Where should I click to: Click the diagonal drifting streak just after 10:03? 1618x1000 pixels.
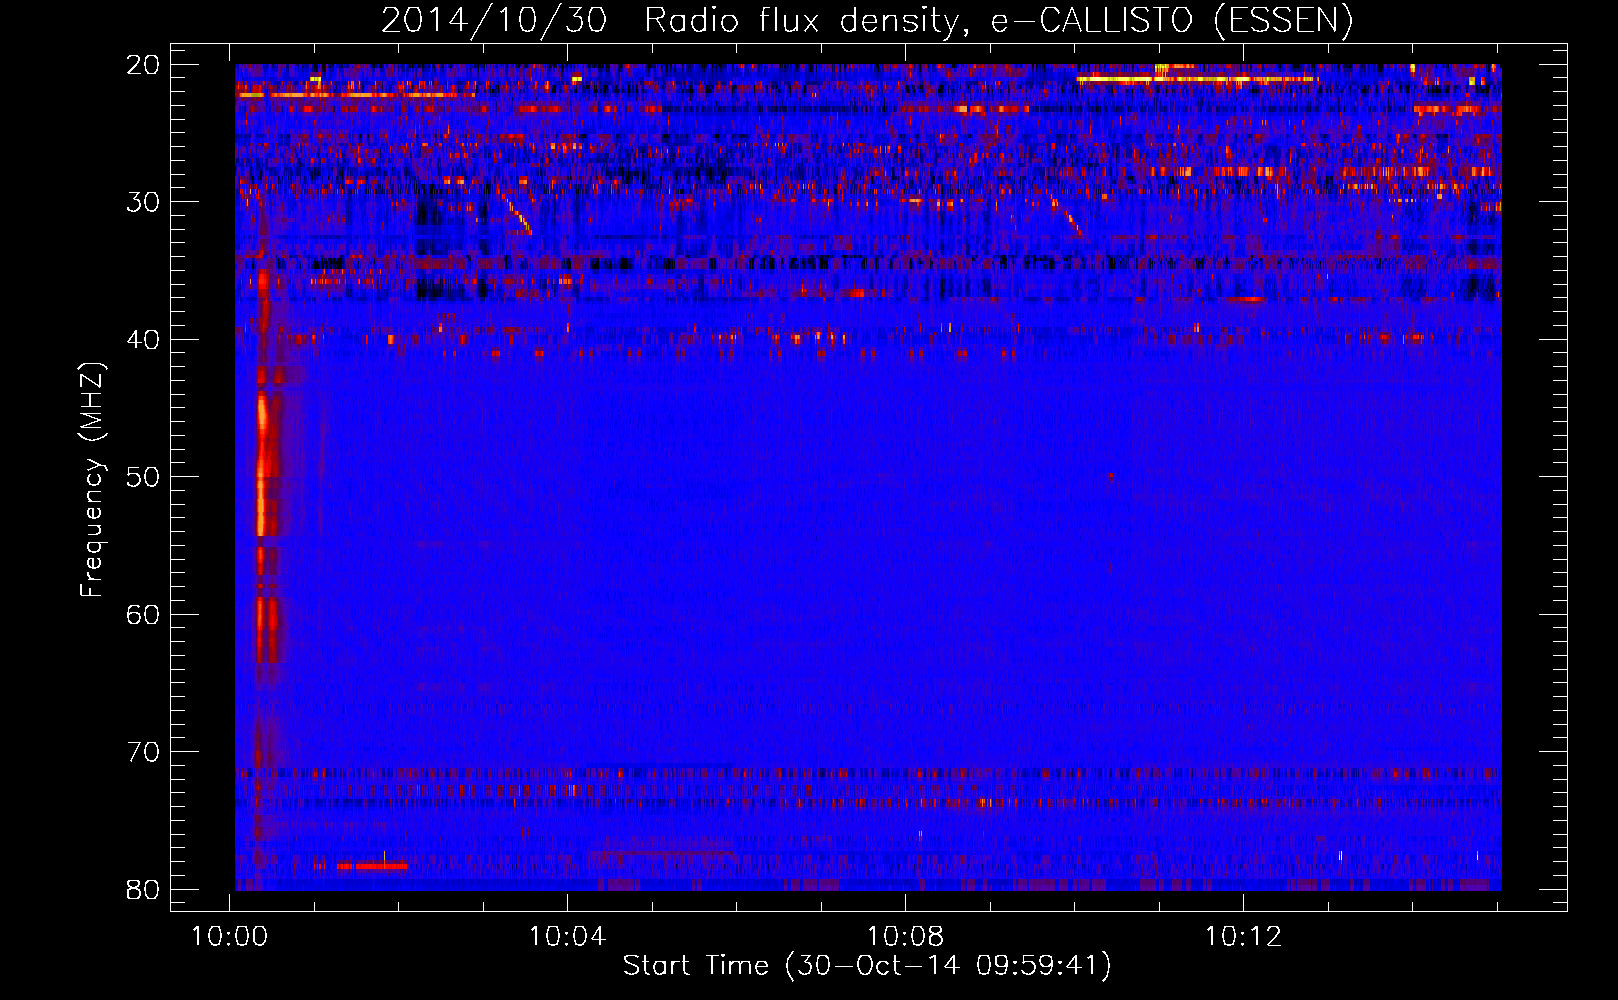pos(516,214)
